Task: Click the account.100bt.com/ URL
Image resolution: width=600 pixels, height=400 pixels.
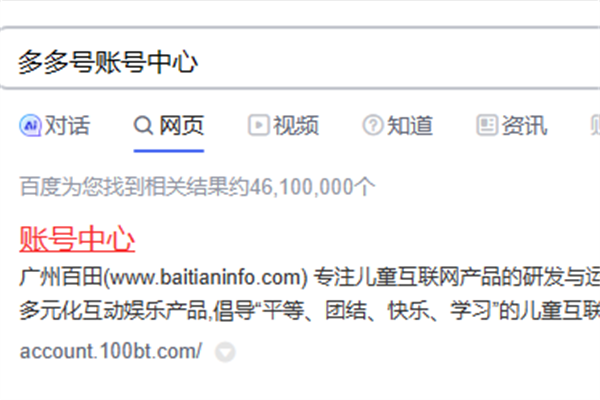Action: pyautogui.click(x=111, y=351)
